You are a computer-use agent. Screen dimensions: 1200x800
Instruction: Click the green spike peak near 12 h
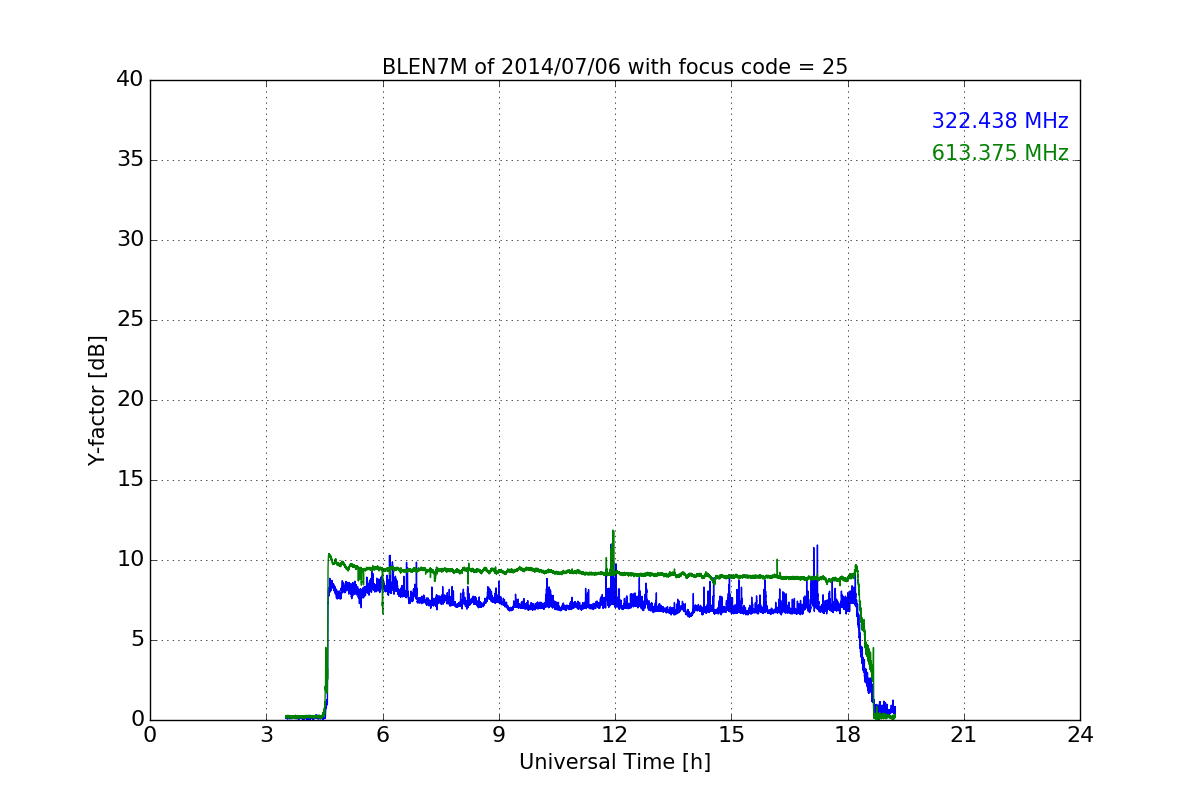[613, 531]
